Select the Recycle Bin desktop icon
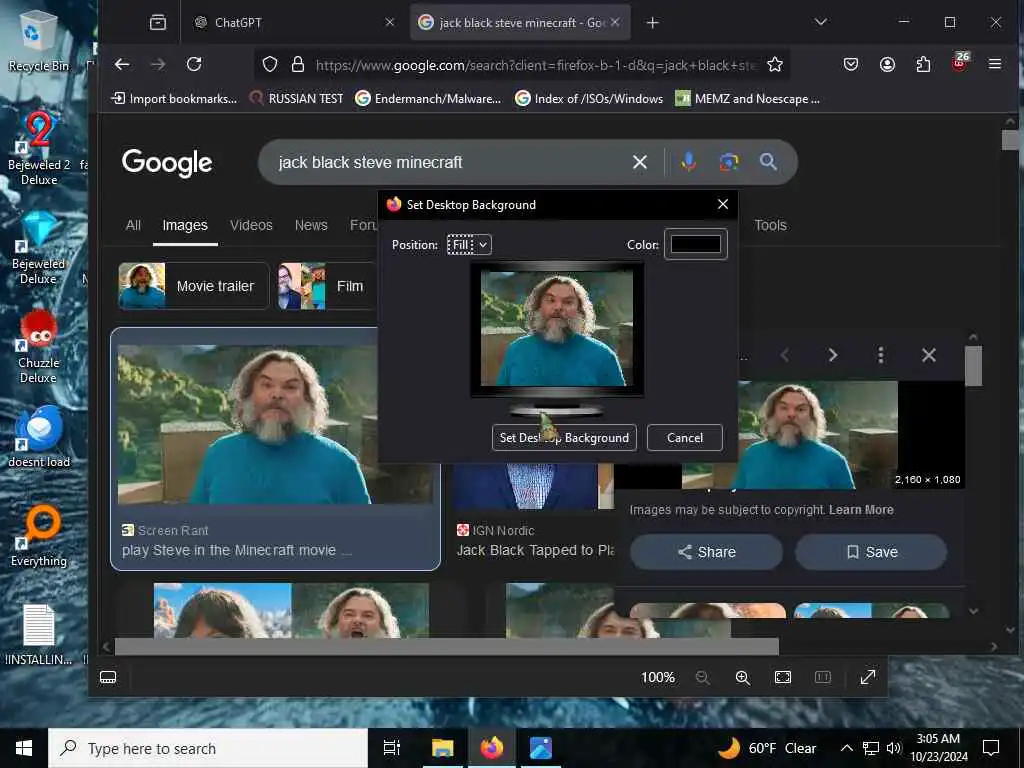 tap(38, 40)
